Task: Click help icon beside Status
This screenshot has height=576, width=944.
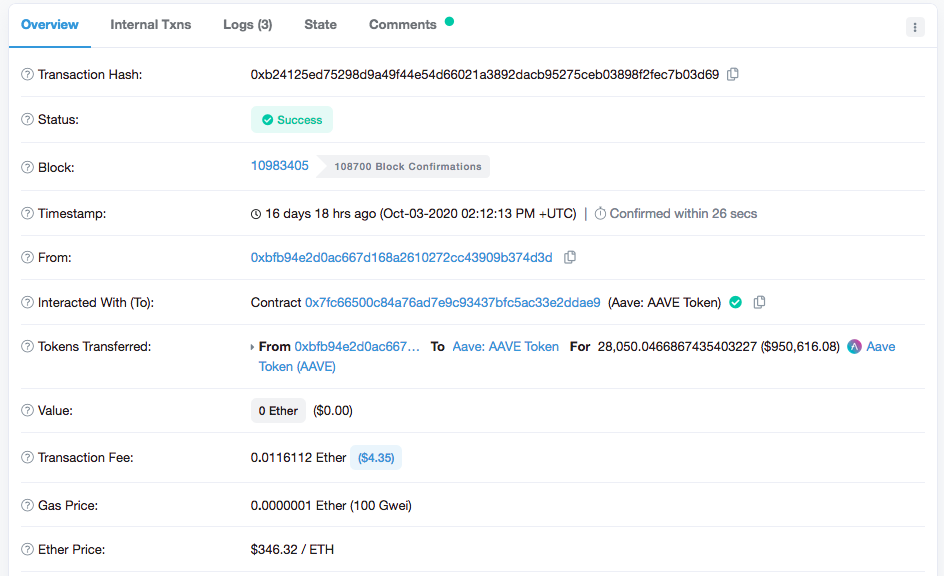Action: pos(27,119)
